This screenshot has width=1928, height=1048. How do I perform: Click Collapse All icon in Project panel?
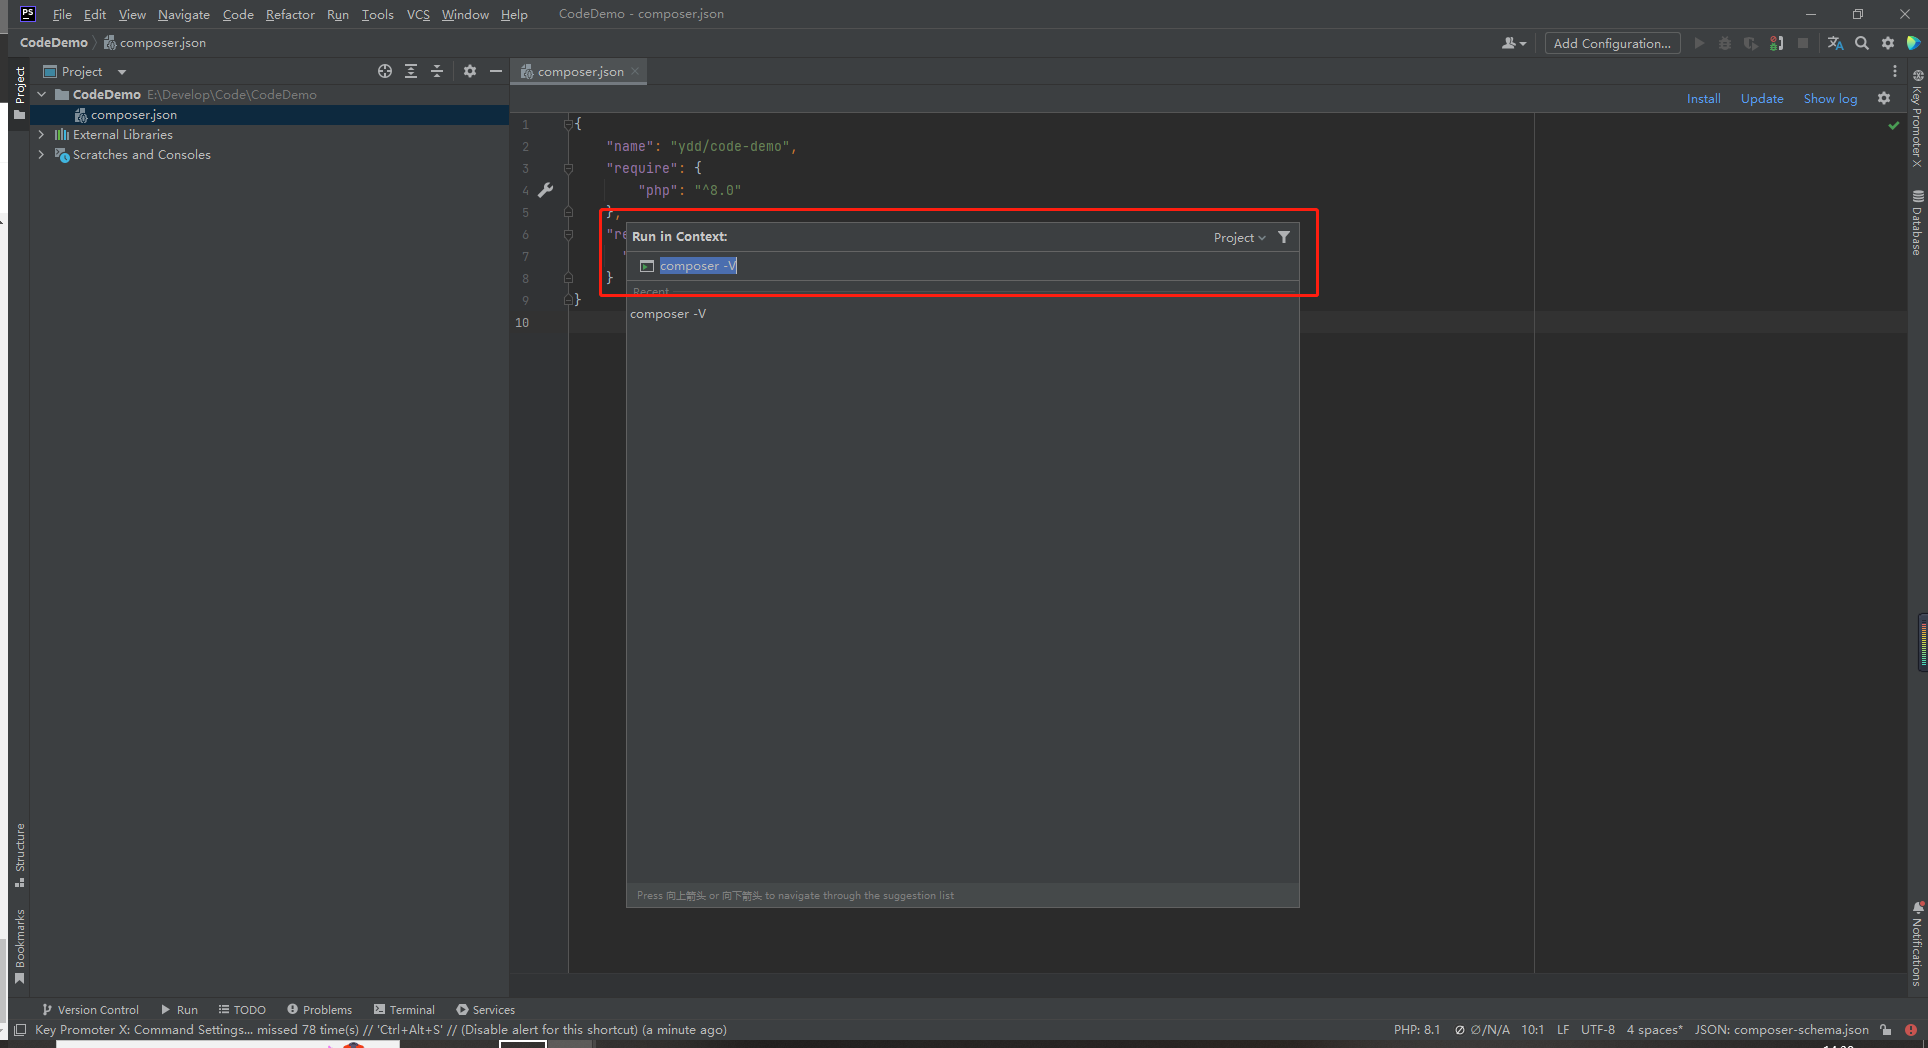437,71
